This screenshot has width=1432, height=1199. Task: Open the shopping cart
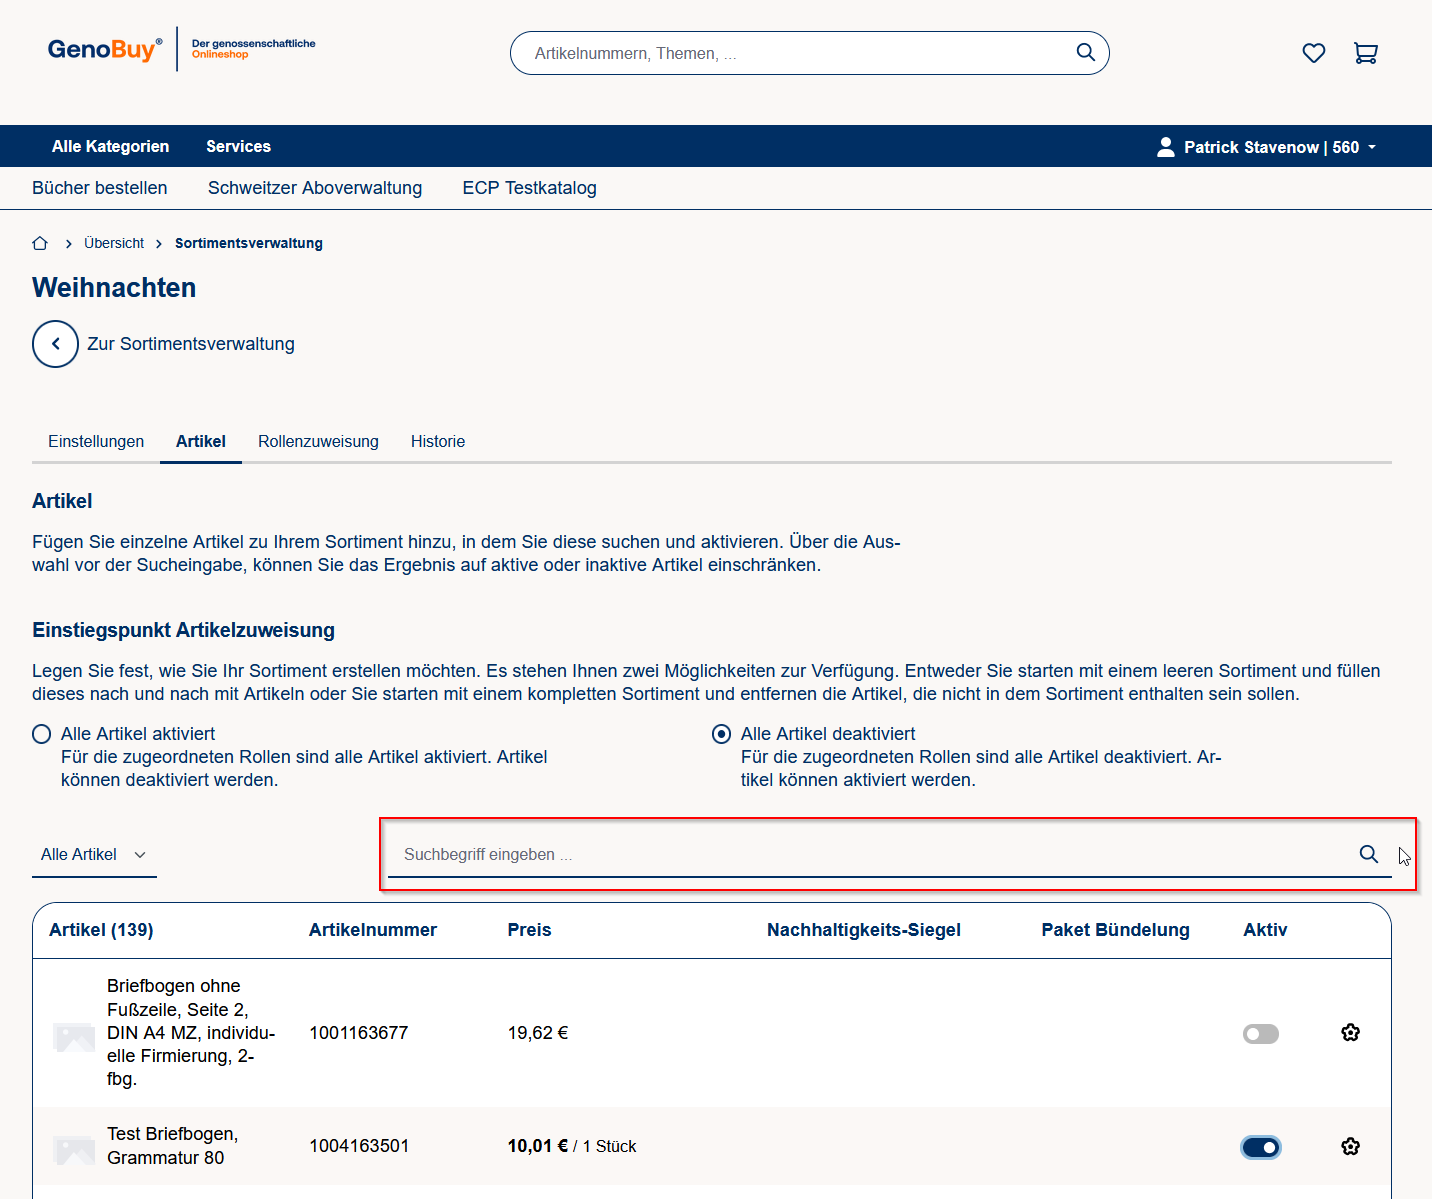click(x=1365, y=53)
